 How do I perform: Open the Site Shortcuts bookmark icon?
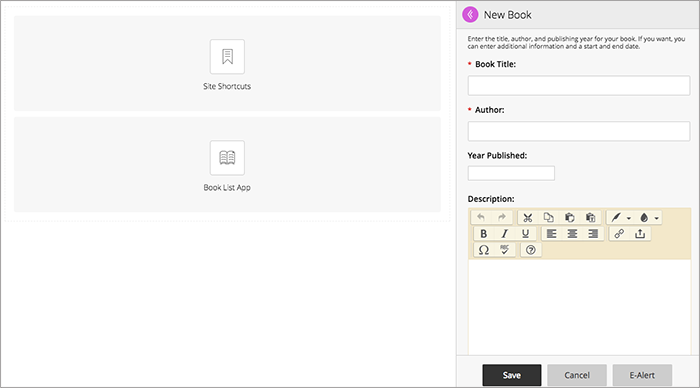point(227,57)
